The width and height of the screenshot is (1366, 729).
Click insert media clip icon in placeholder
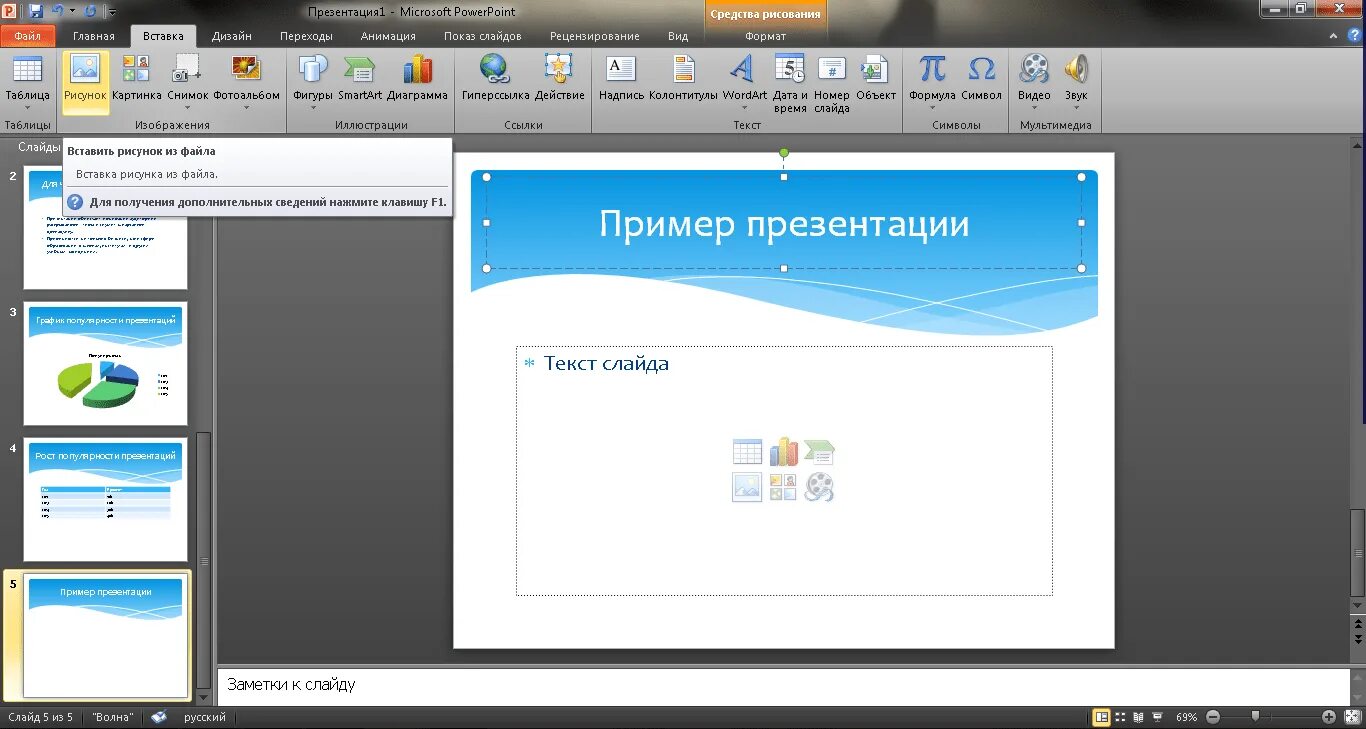pos(819,487)
